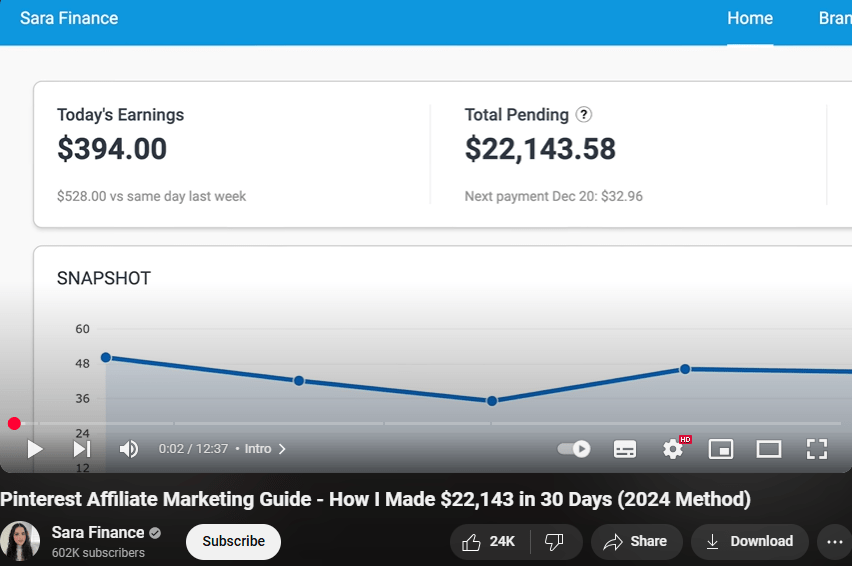The image size is (852, 566).
Task: Click 'Next payment Dec 20: $32.96' text
Action: (x=554, y=196)
